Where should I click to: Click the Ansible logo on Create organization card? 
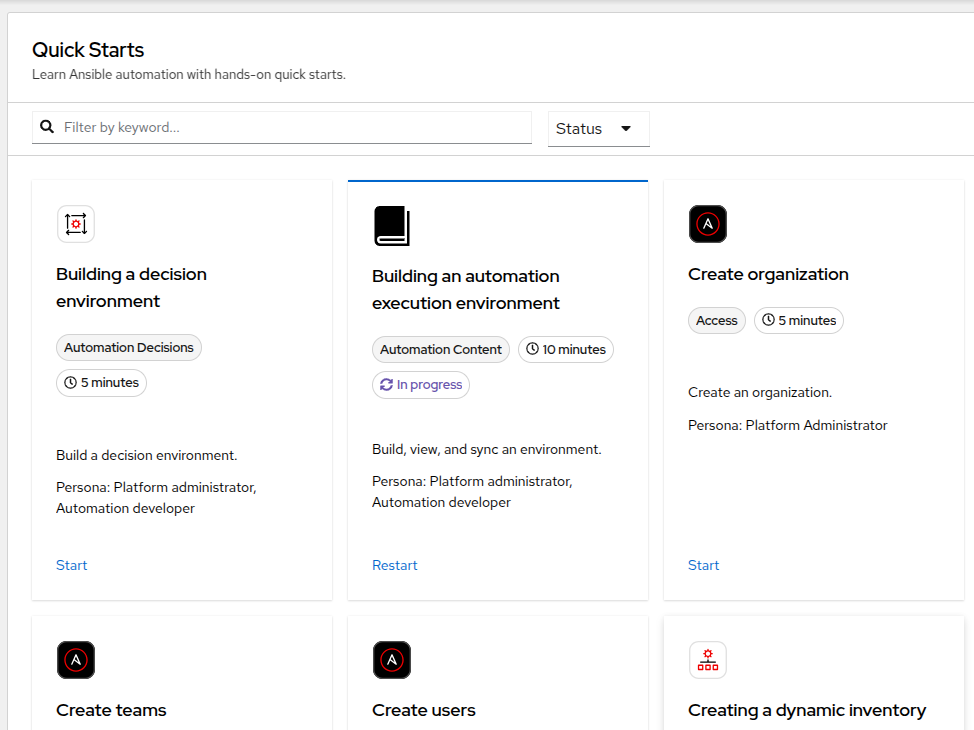(708, 224)
